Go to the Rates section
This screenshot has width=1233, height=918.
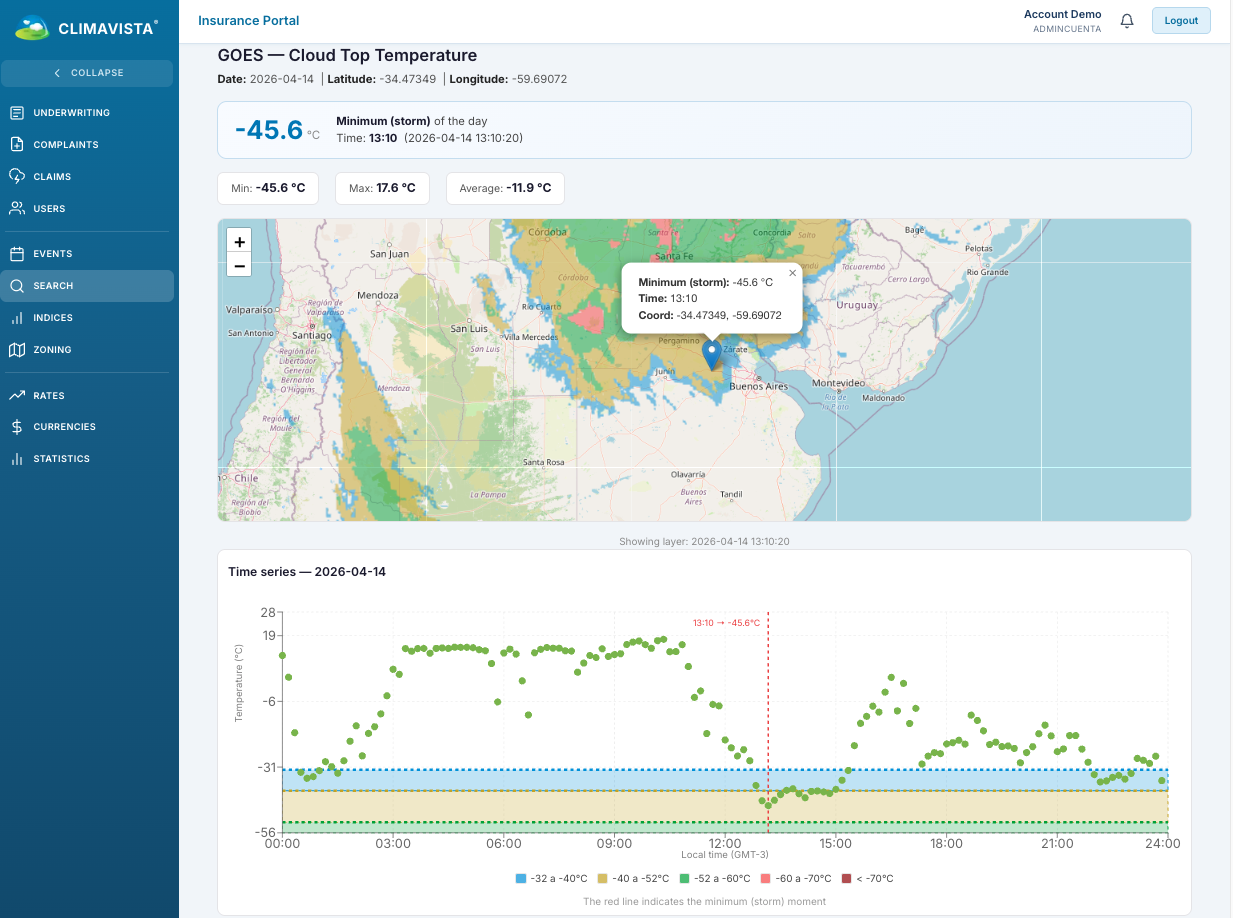tap(48, 396)
